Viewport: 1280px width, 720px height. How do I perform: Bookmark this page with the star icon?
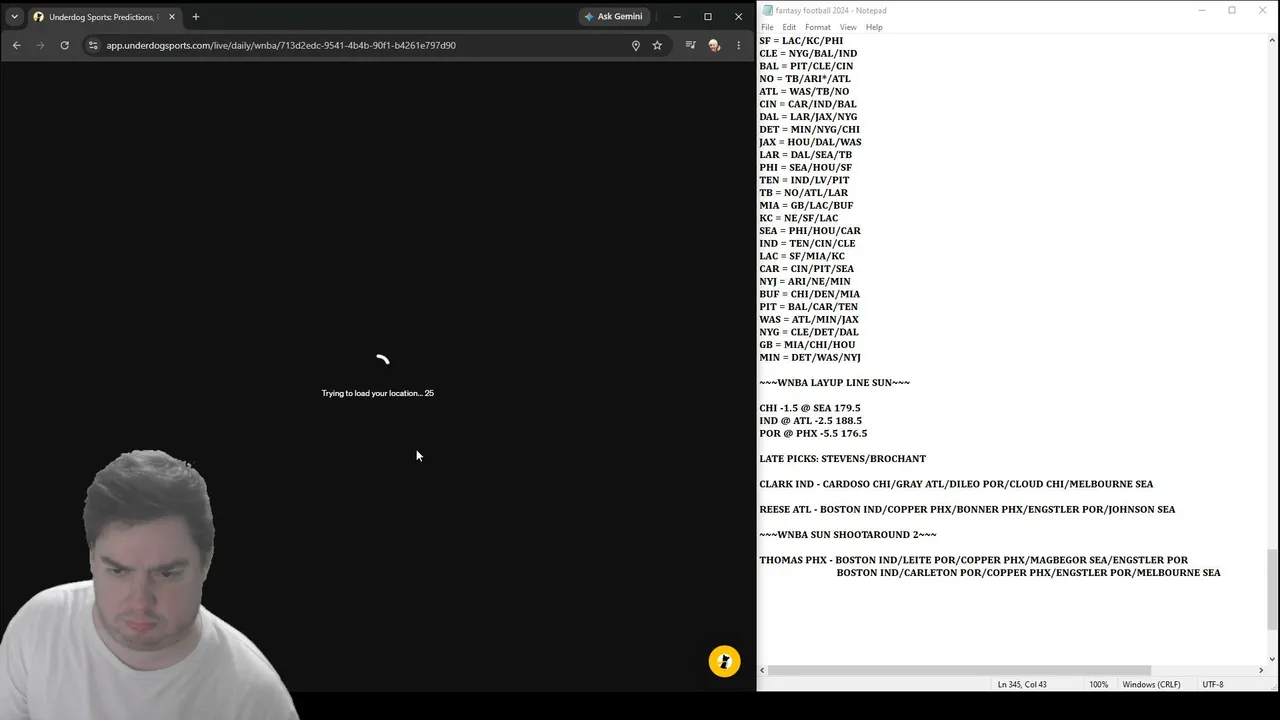657,45
